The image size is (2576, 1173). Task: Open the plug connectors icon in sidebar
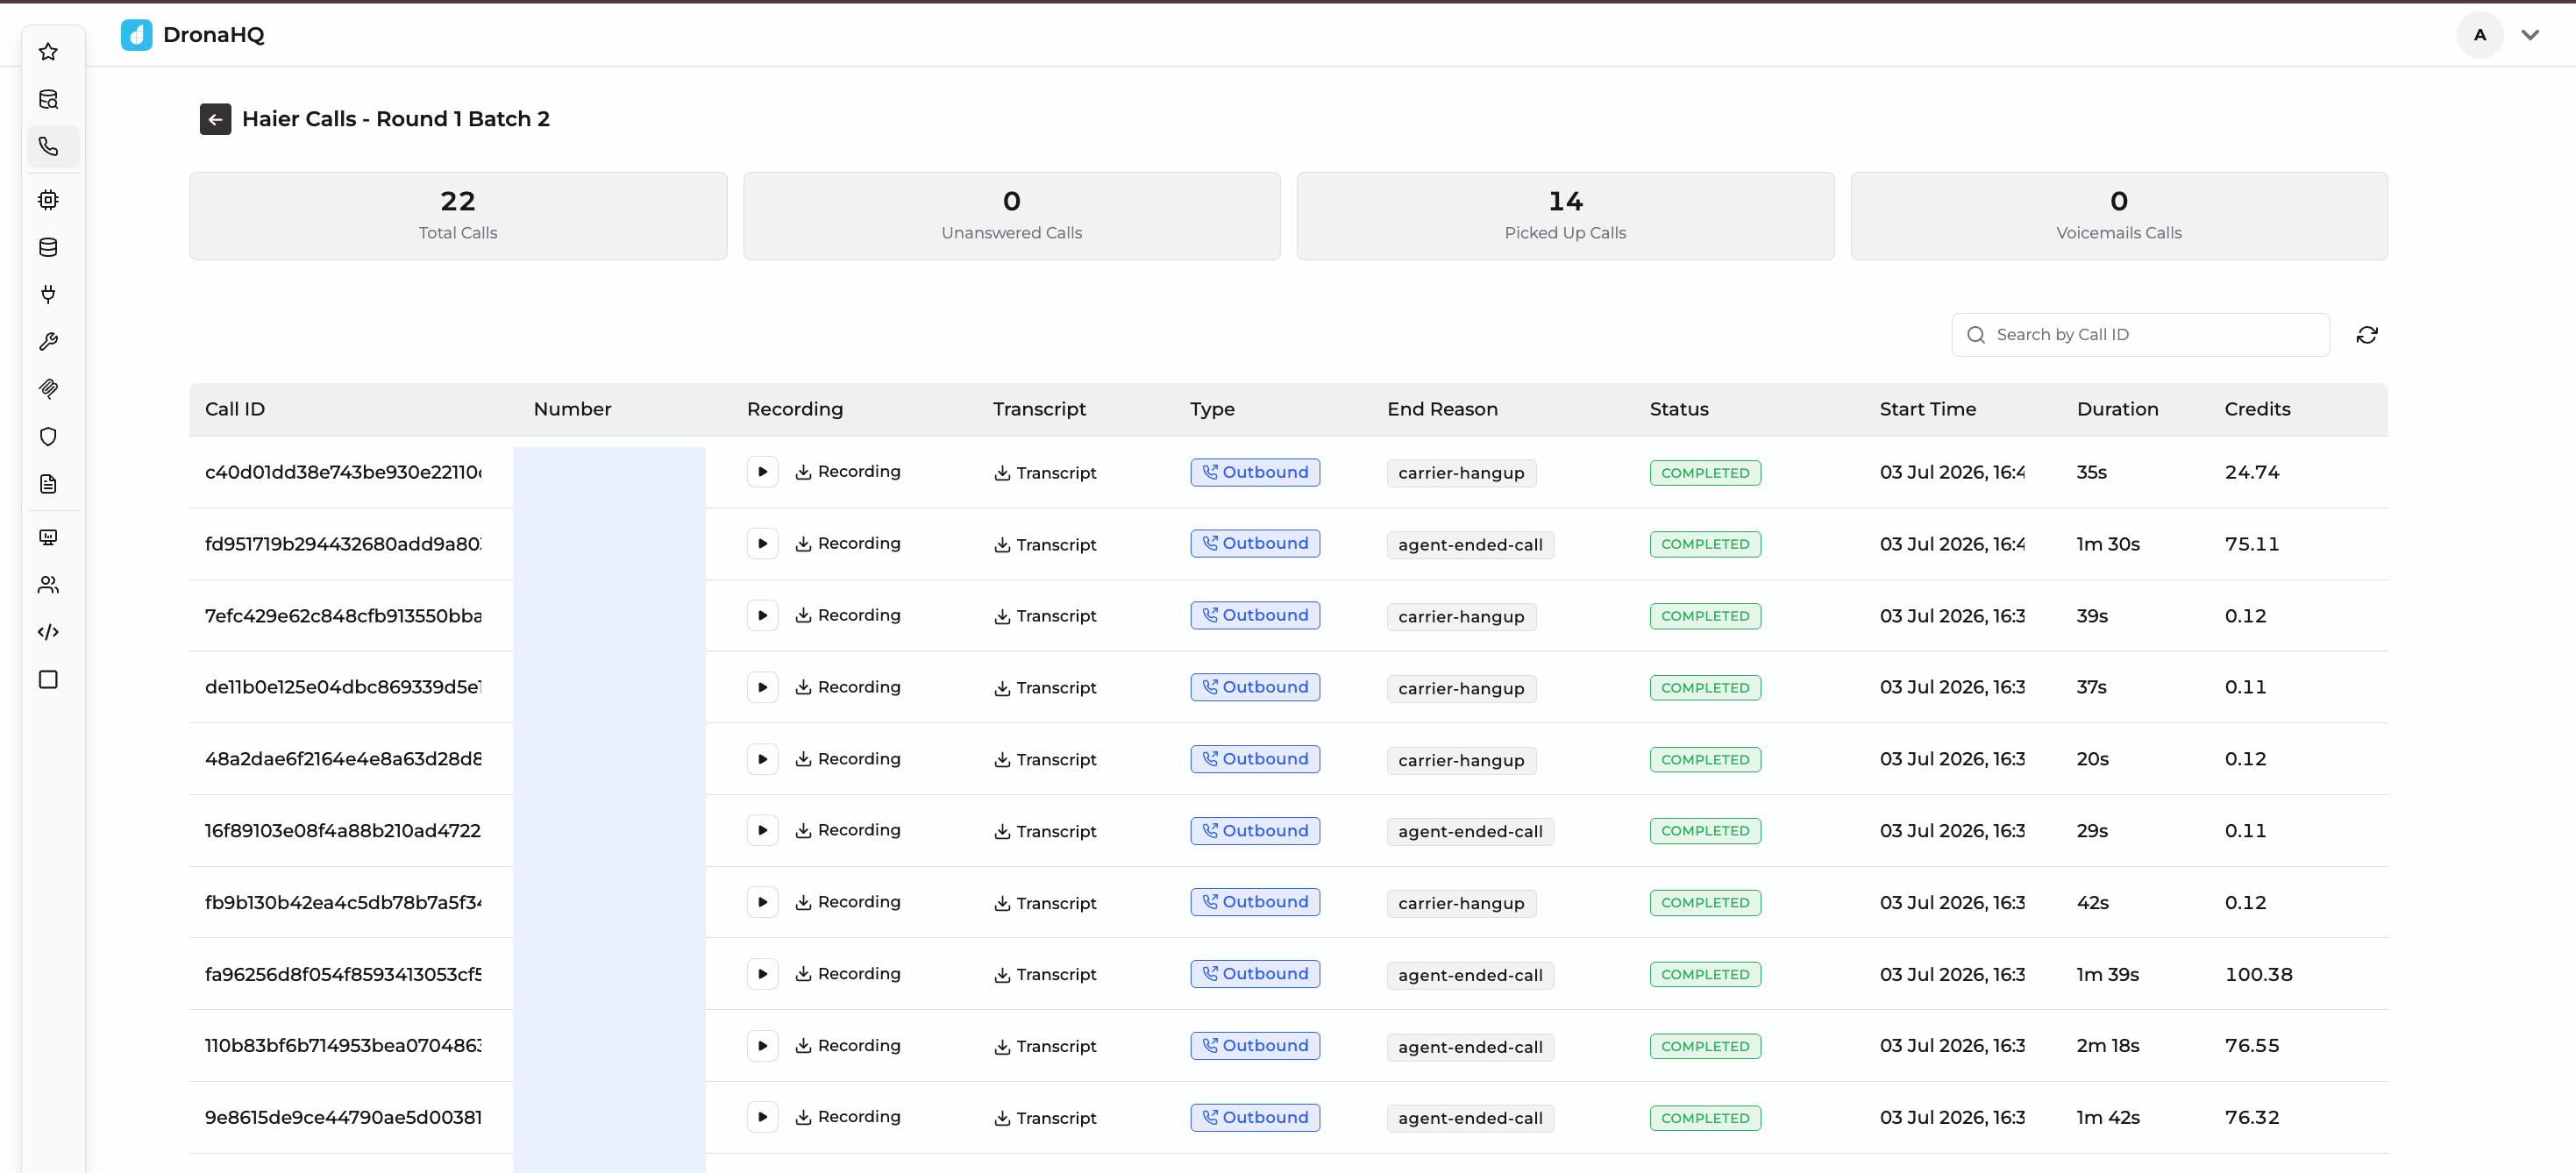click(x=48, y=294)
